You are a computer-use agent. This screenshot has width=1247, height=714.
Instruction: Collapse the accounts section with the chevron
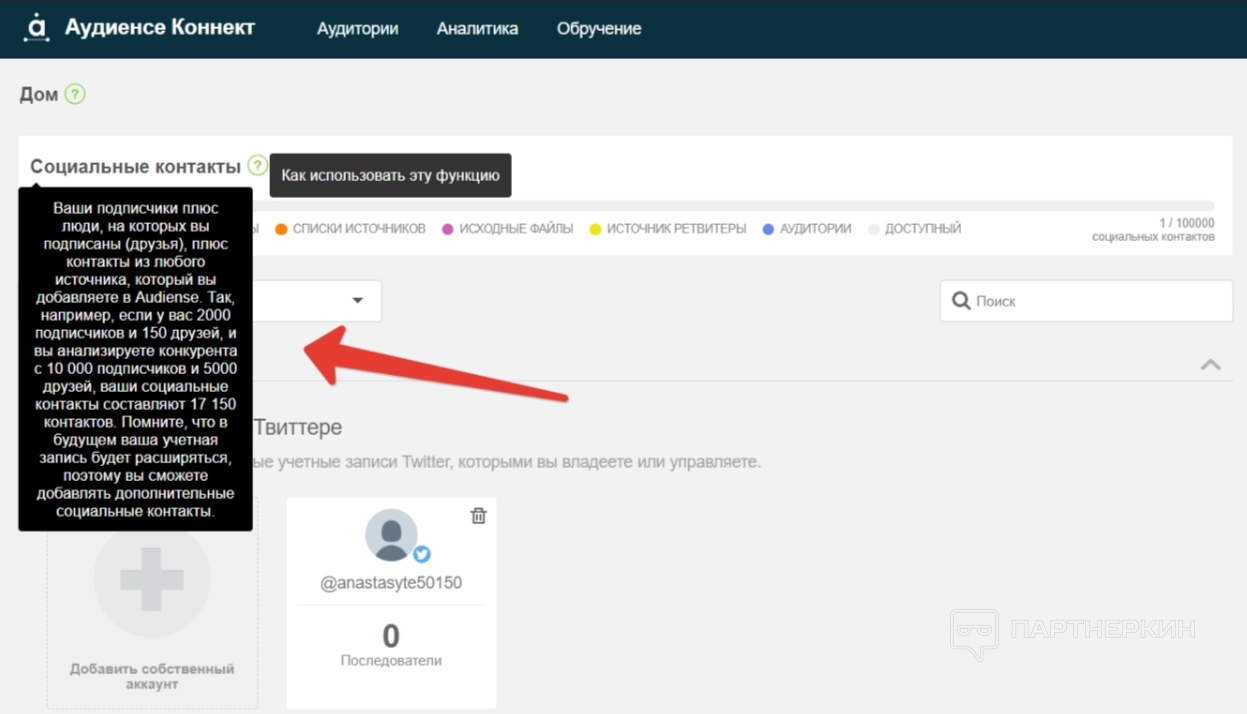pyautogui.click(x=1210, y=364)
